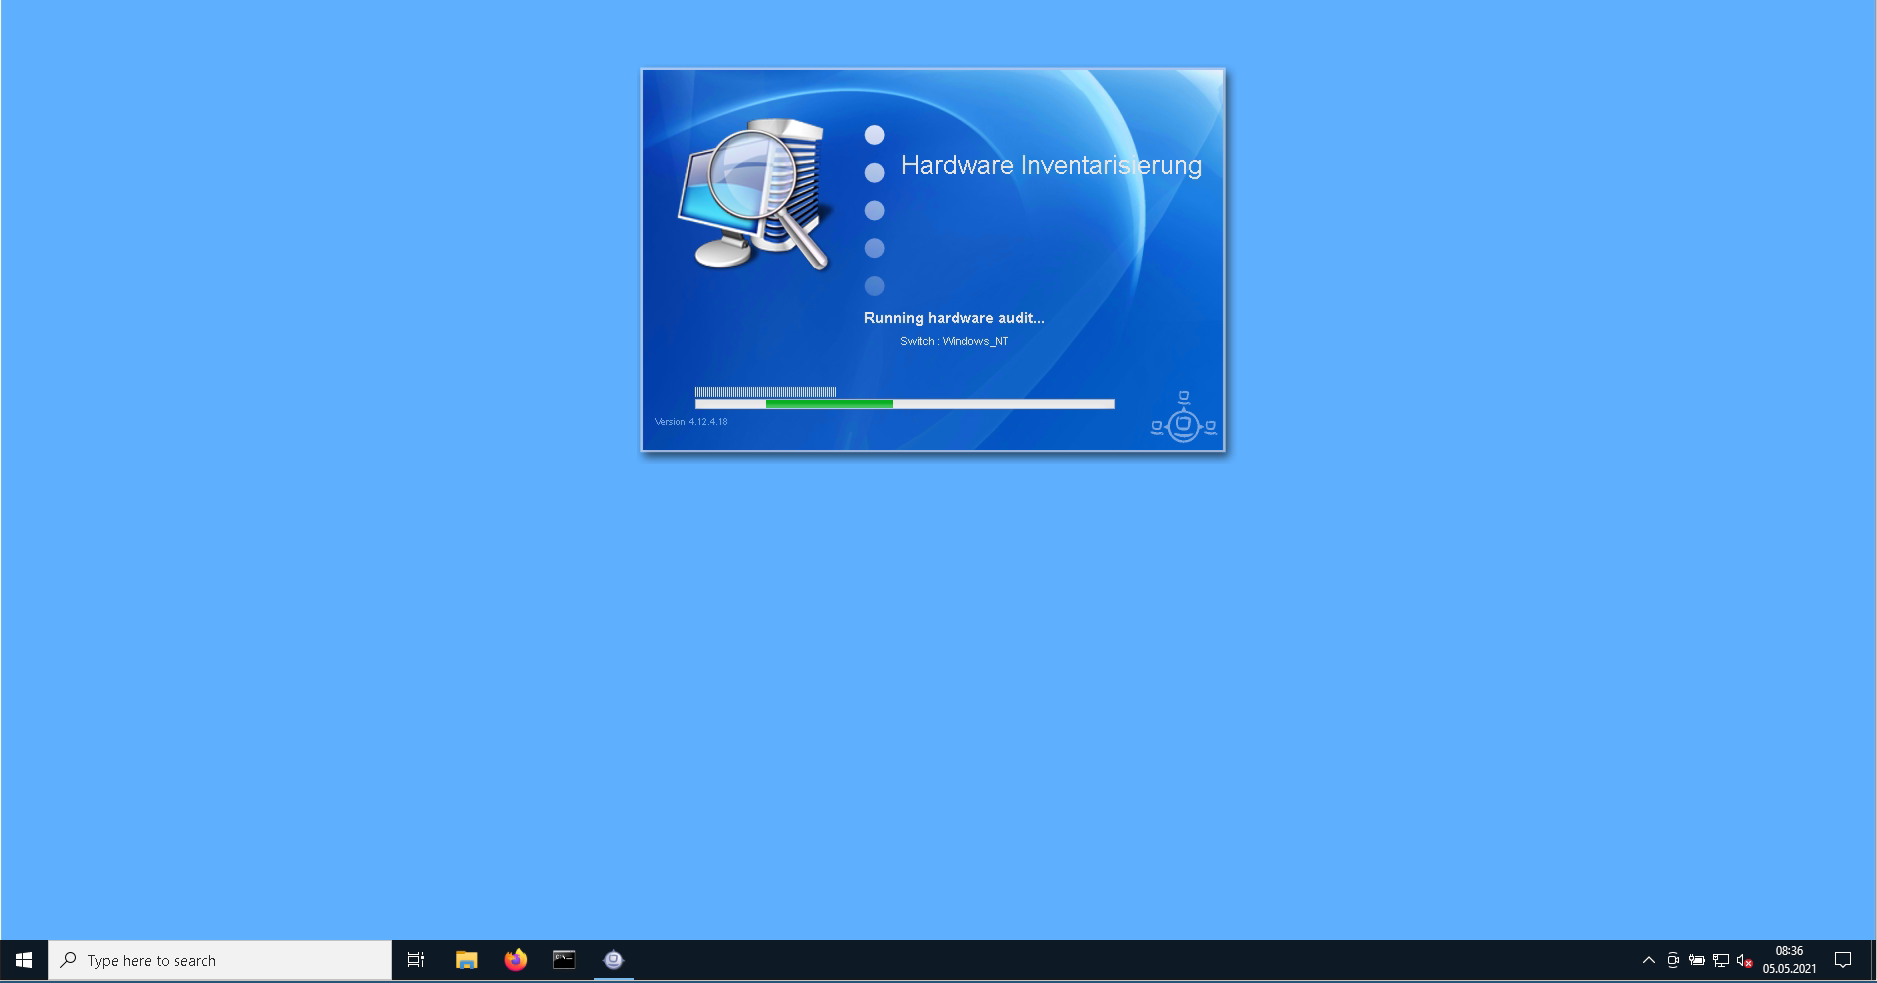This screenshot has height=983, width=1877.
Task: Open the notification center icon
Action: [1843, 960]
